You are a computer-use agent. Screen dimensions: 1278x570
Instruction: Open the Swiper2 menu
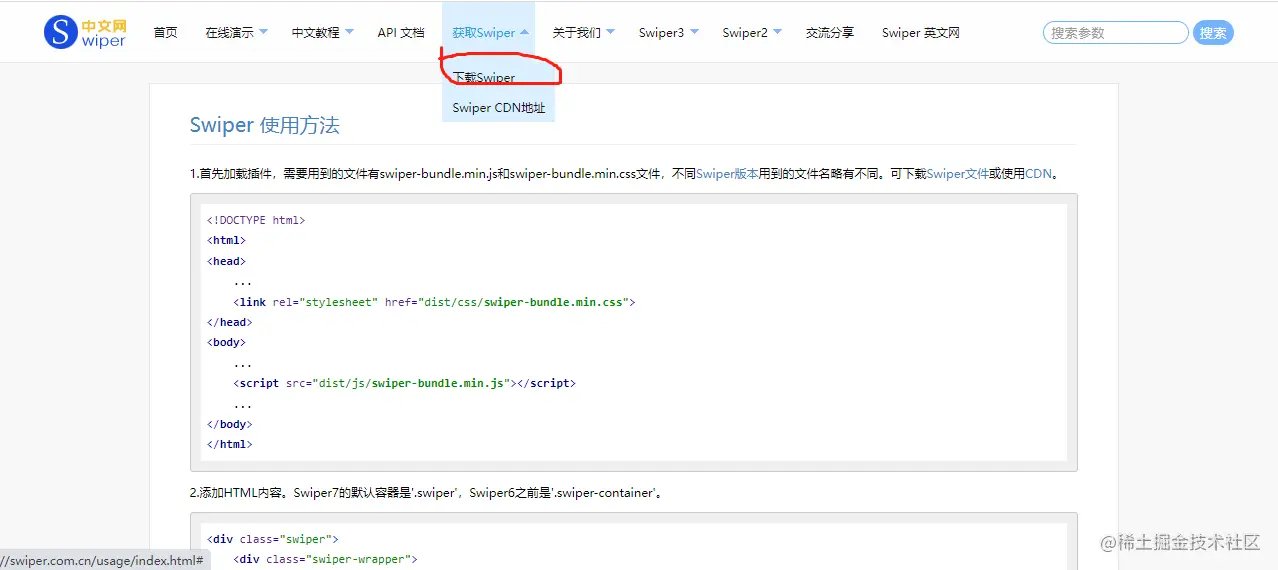[x=745, y=33]
